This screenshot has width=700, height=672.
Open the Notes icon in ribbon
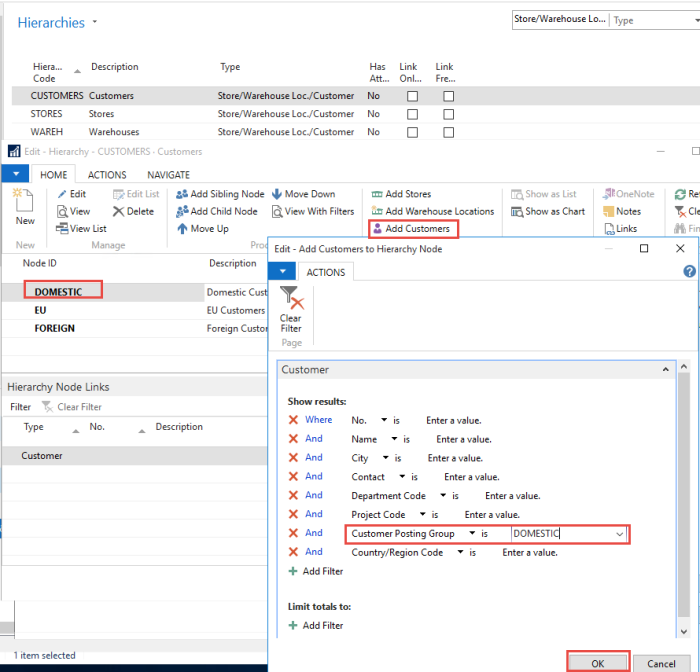[x=606, y=211]
